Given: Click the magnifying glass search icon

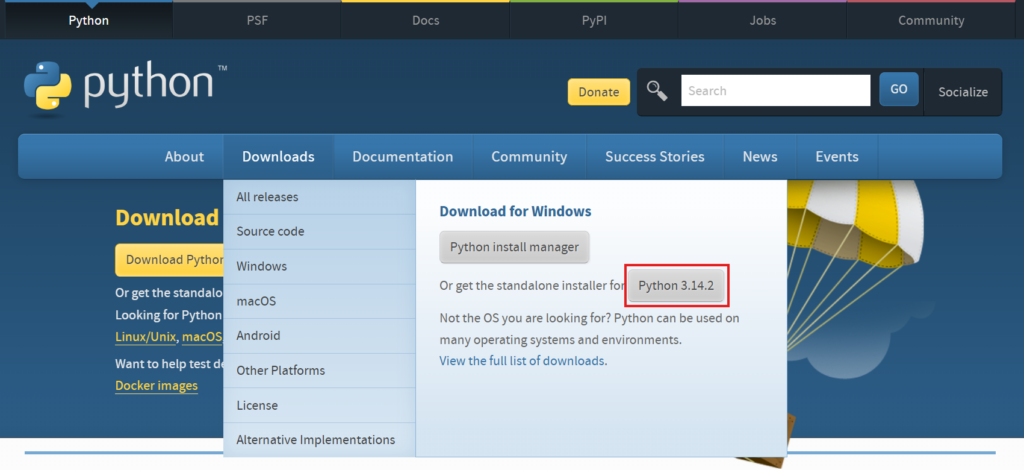Looking at the screenshot, I should pos(657,91).
